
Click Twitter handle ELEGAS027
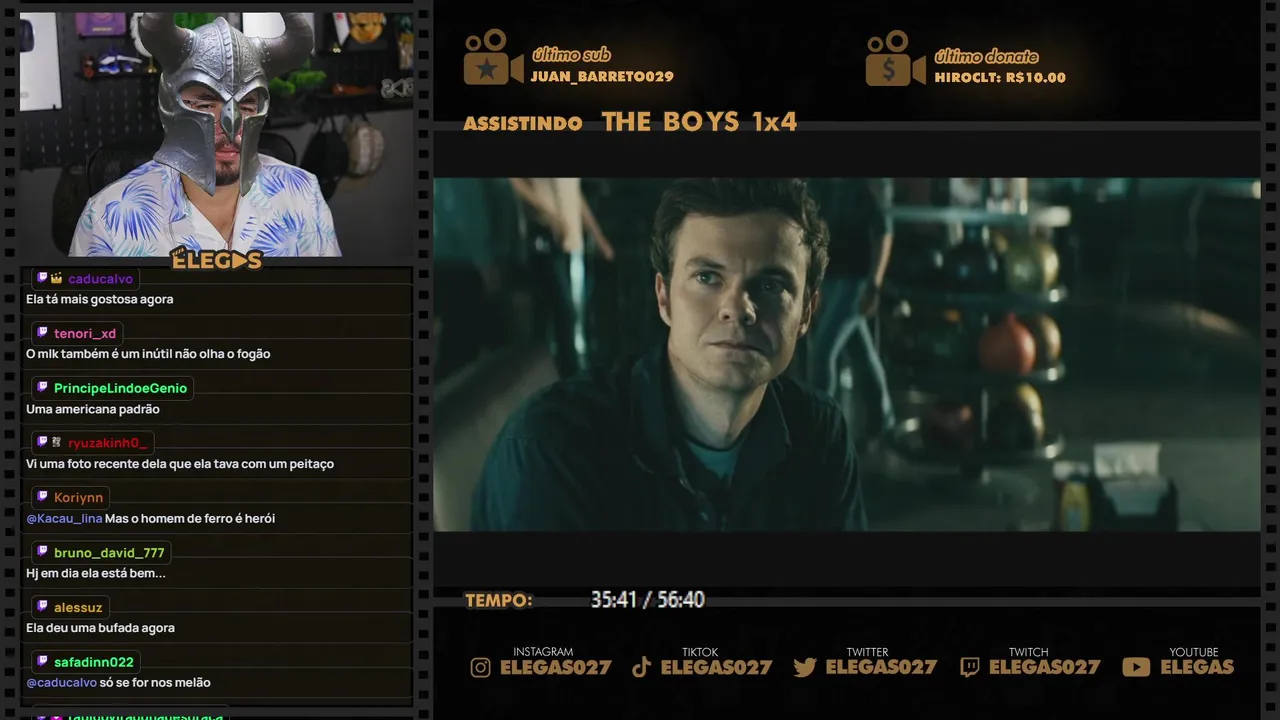[x=882, y=667]
